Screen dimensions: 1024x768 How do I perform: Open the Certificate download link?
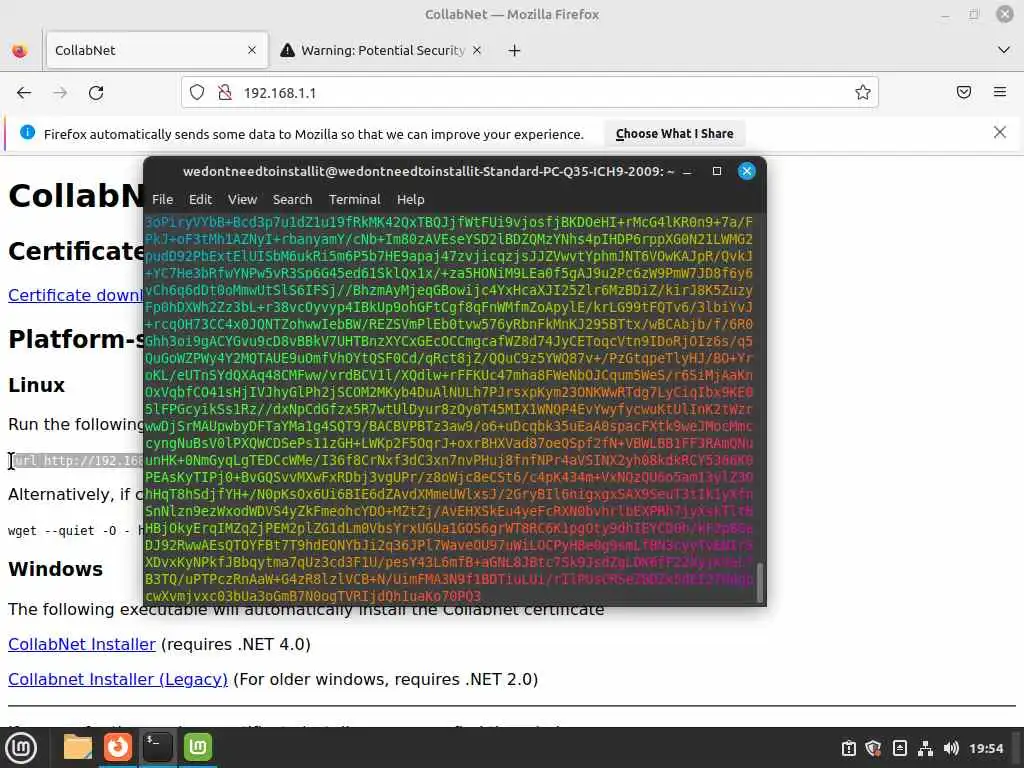75,295
